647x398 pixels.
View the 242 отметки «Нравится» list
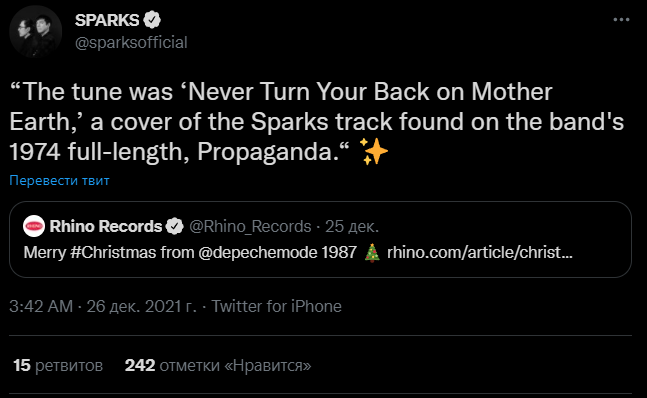coord(218,365)
